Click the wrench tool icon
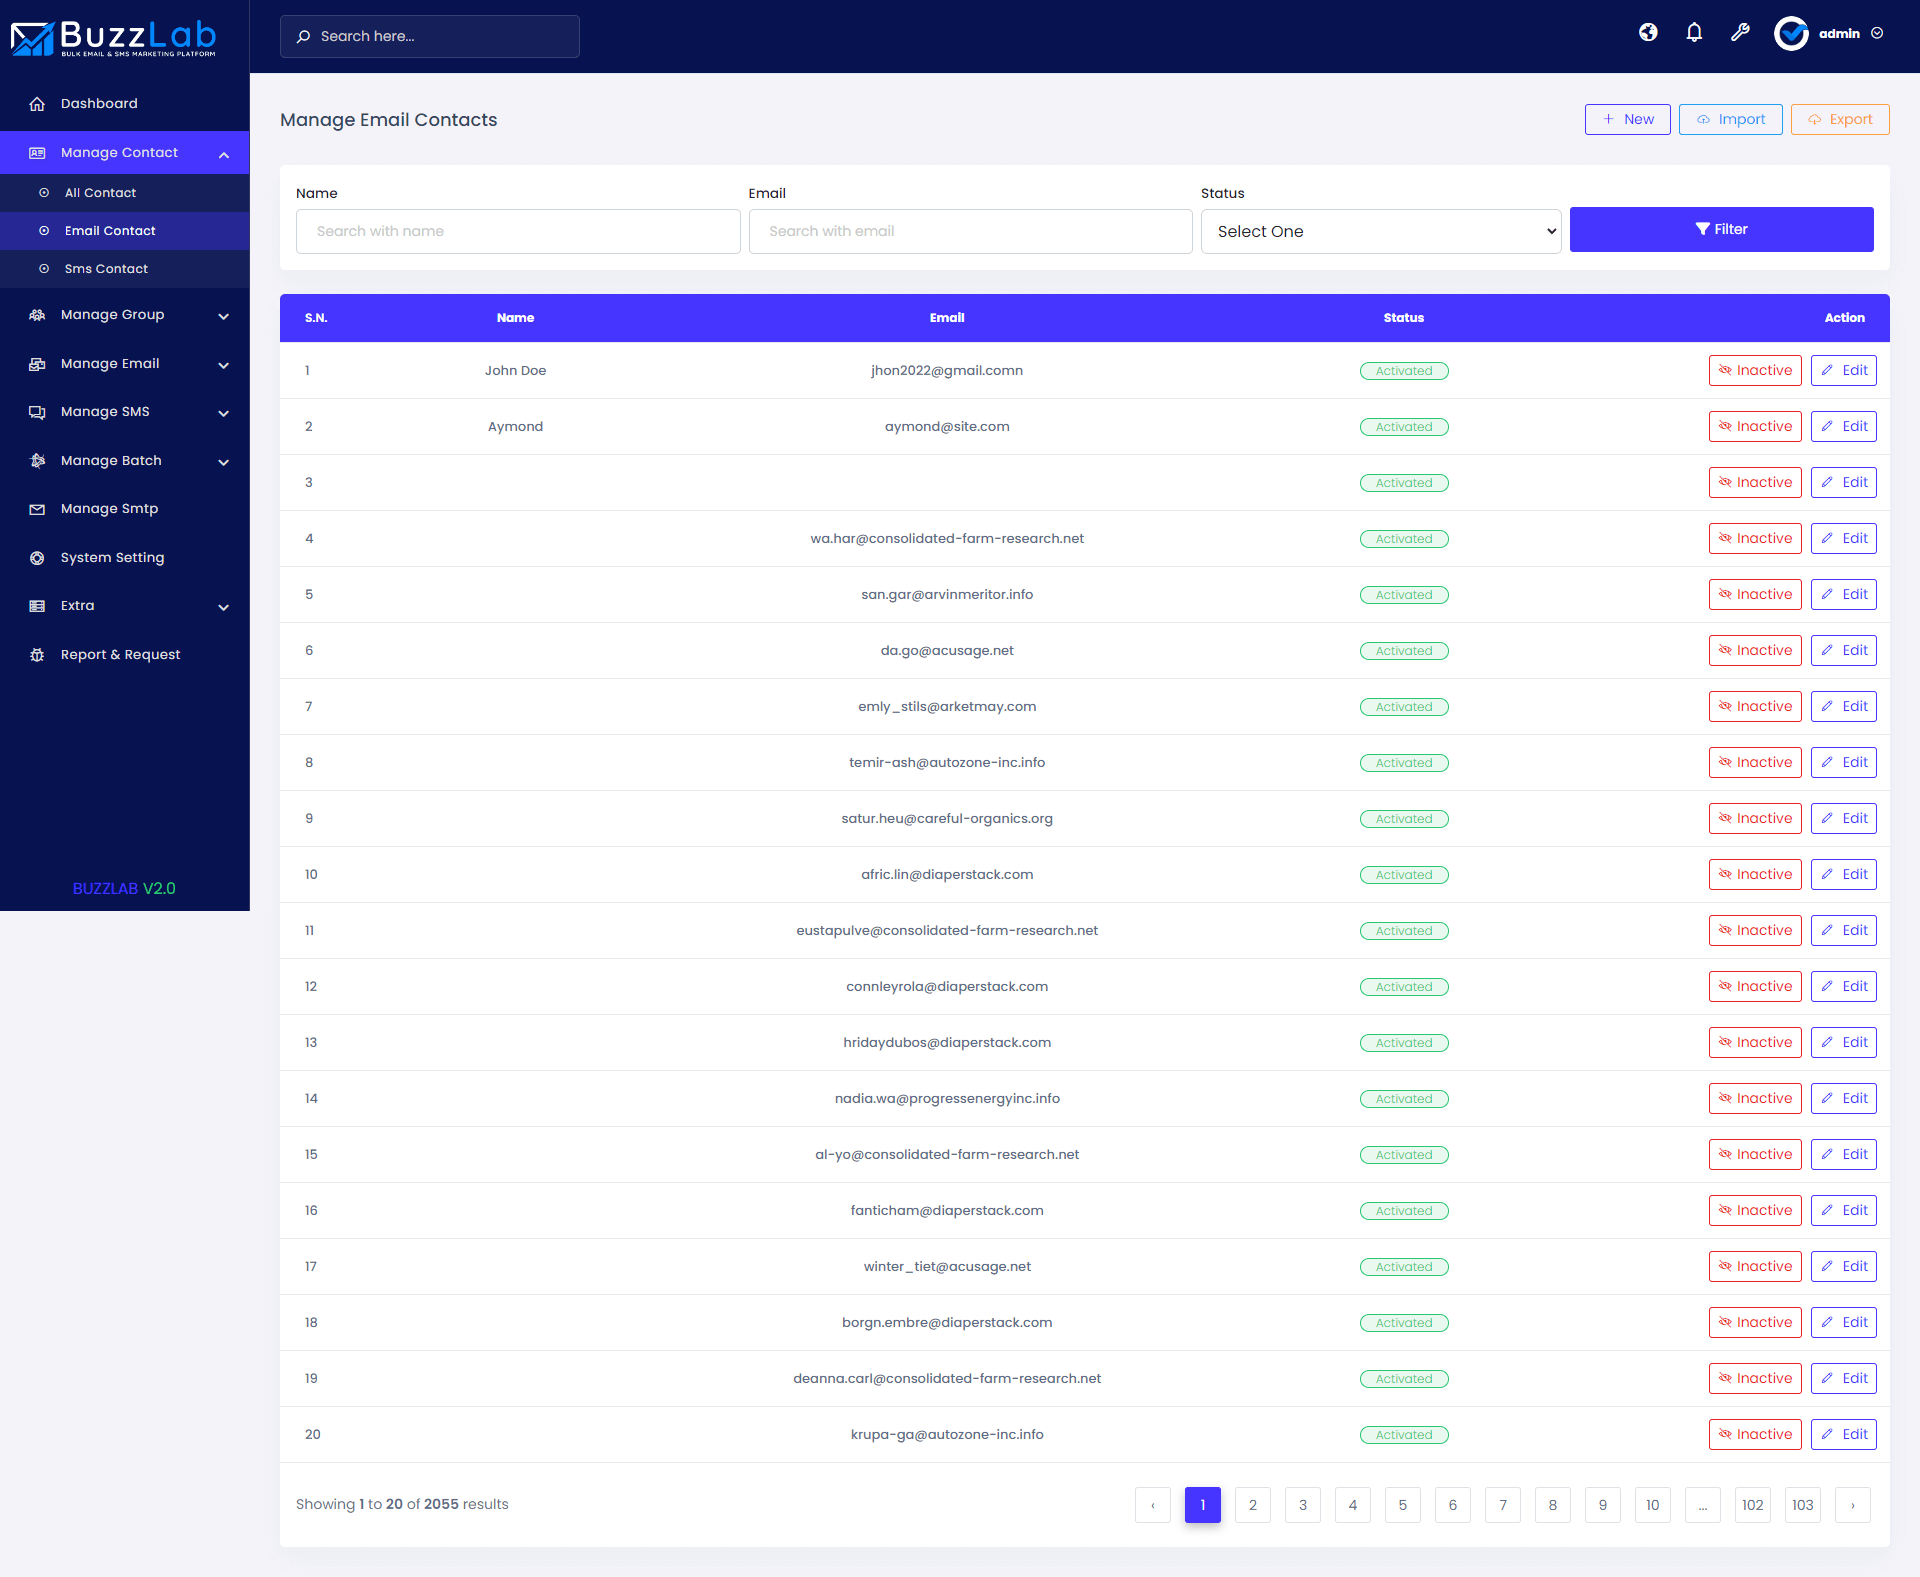This screenshot has width=1920, height=1577. click(x=1740, y=33)
